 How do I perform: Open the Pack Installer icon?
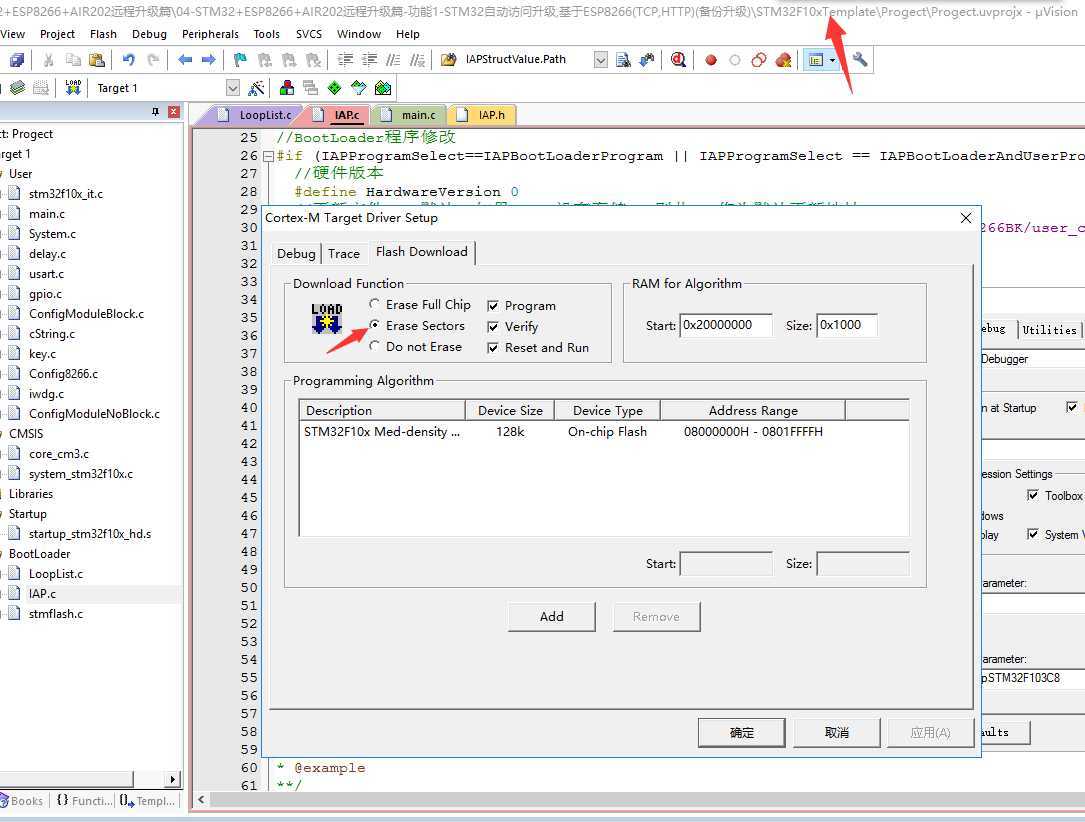coord(383,88)
